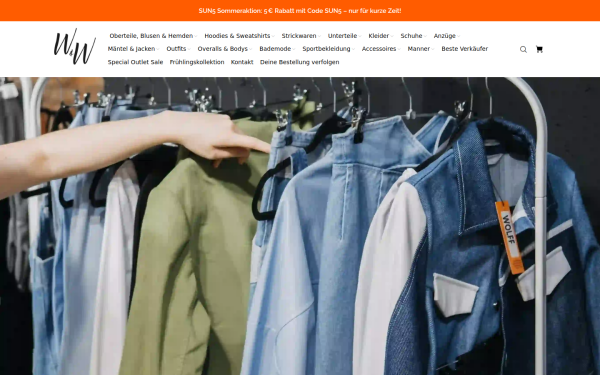Screen dimensions: 600x375
Task: Open Kleider menu
Action: pyautogui.click(x=378, y=36)
